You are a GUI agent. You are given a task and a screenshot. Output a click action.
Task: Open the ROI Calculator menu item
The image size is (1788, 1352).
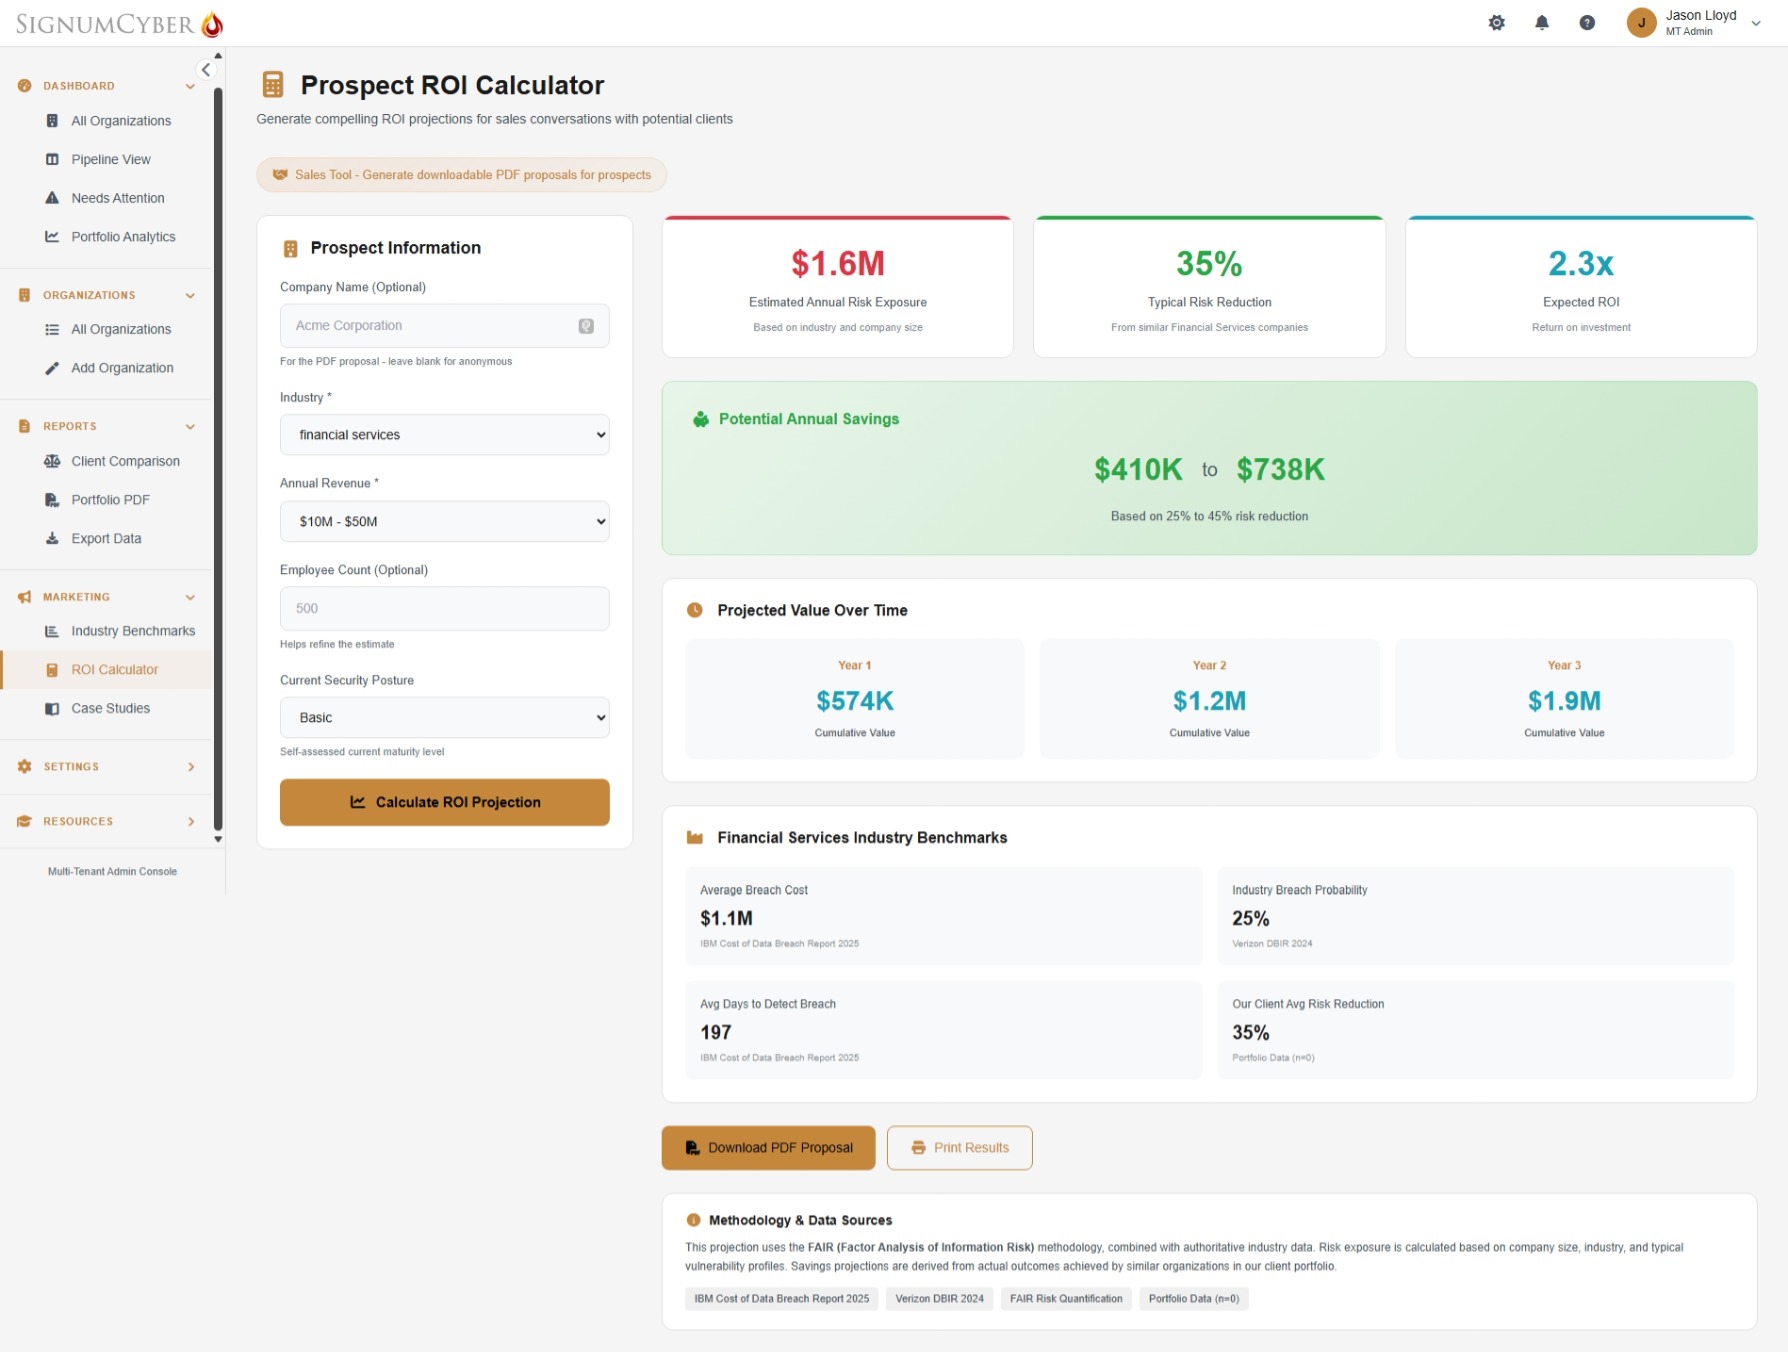[113, 669]
